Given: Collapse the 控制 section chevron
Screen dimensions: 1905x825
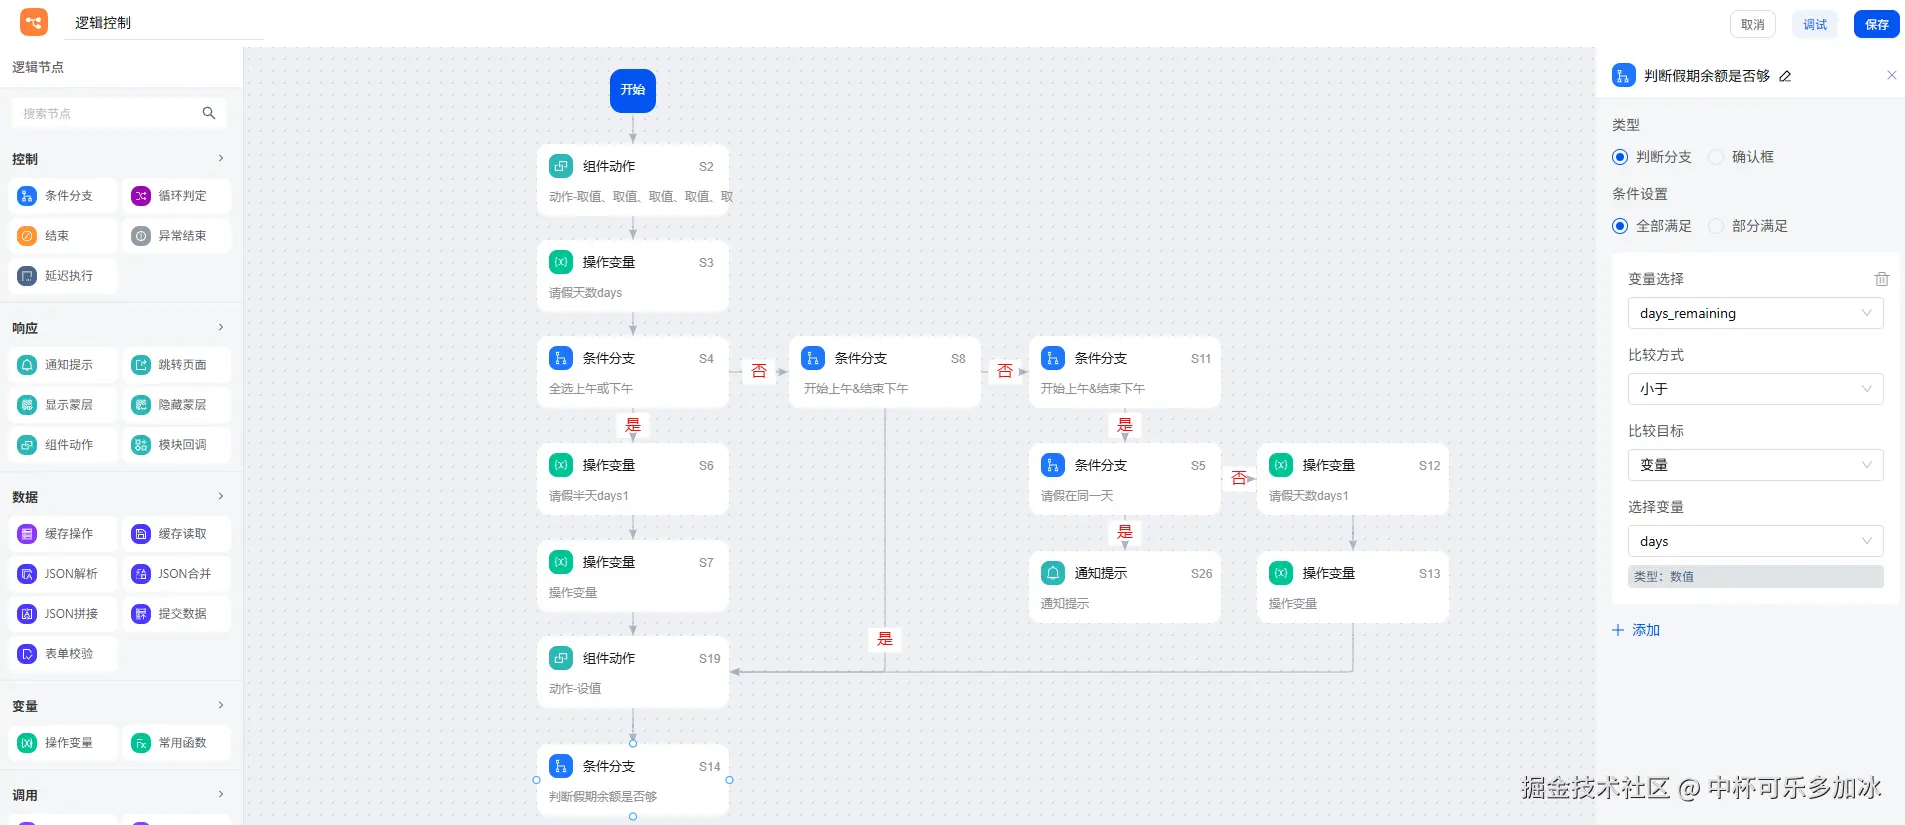Looking at the screenshot, I should click(x=221, y=158).
